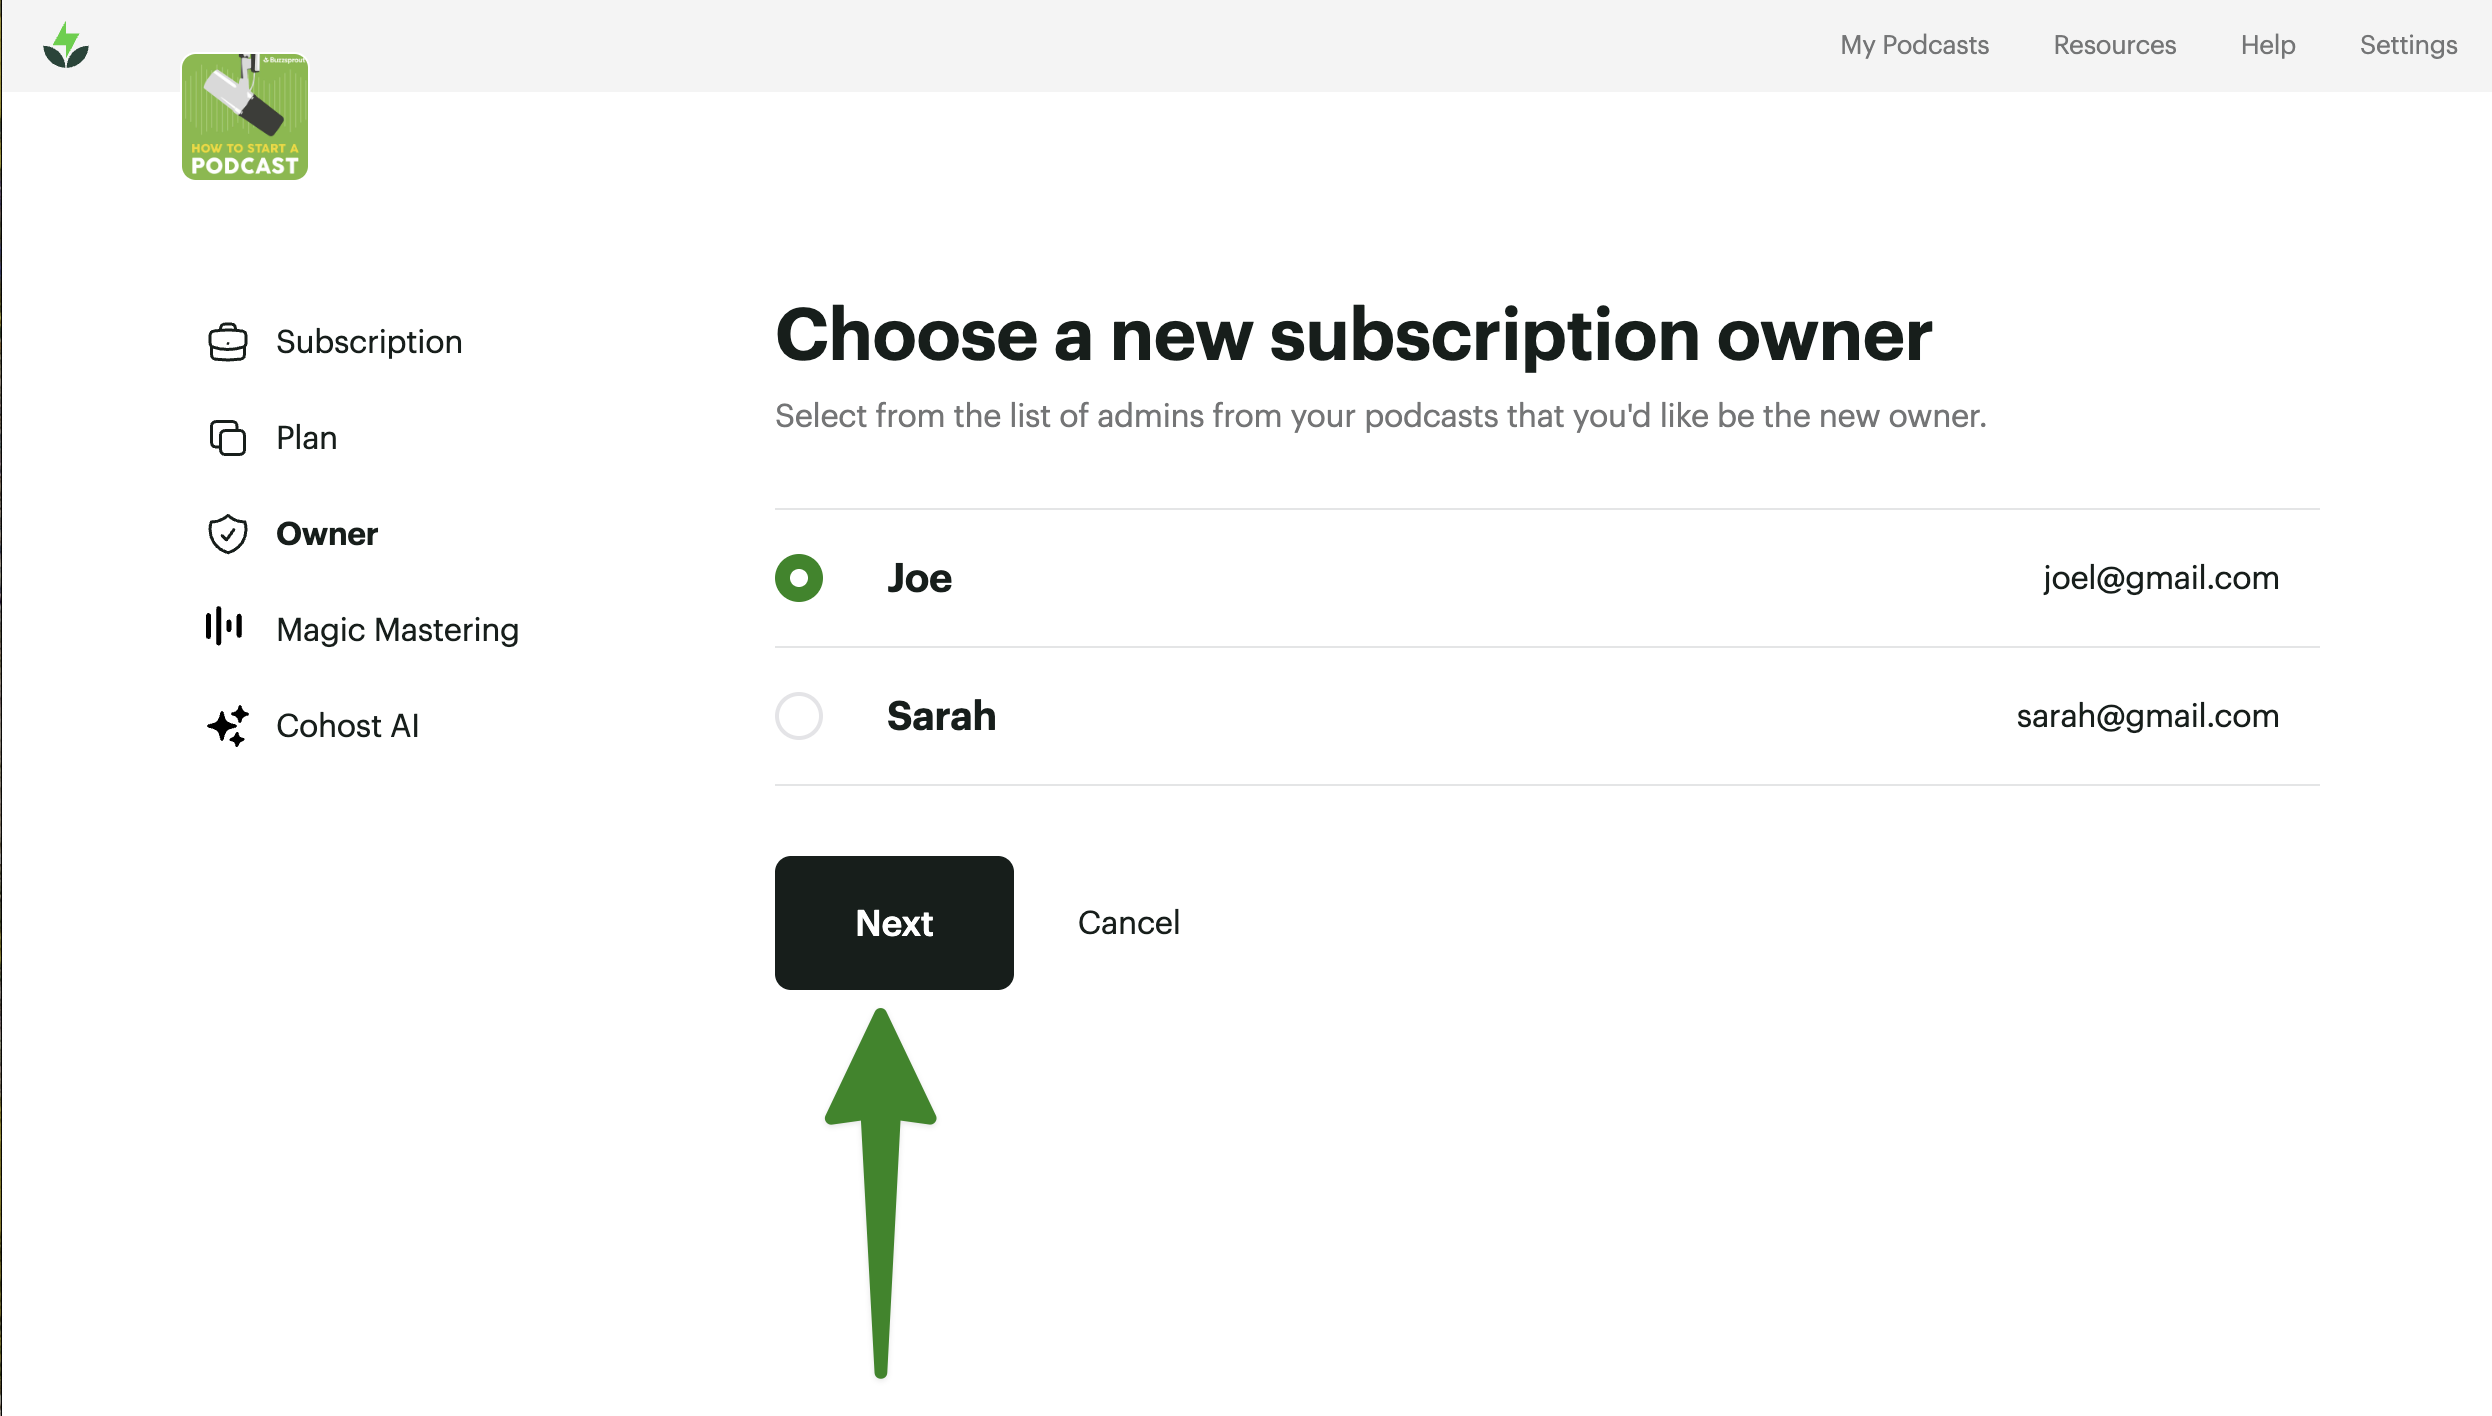Click the Subscription briefcase icon

coord(227,342)
